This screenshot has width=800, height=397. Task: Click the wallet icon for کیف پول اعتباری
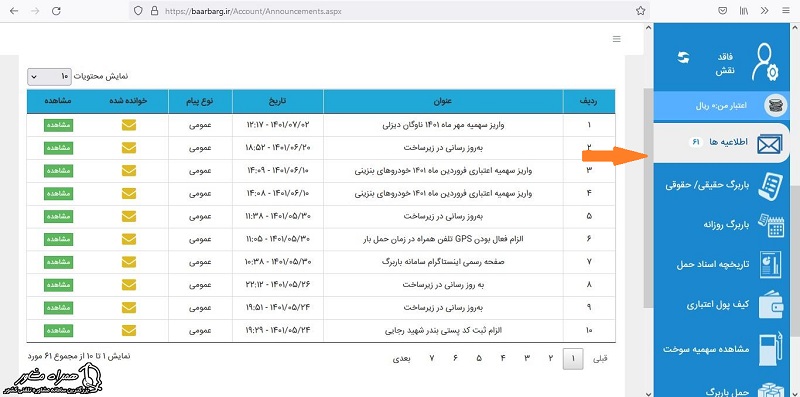pyautogui.click(x=770, y=305)
